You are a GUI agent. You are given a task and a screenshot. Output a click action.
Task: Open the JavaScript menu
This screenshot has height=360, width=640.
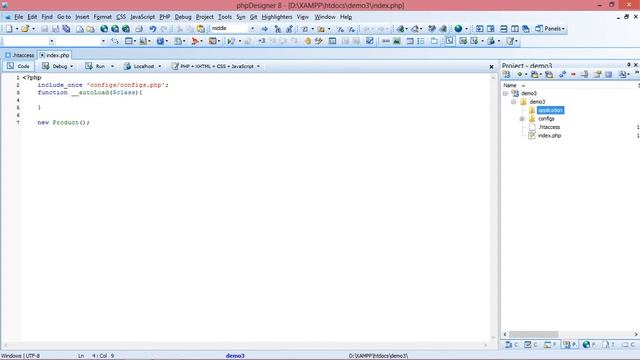(142, 17)
